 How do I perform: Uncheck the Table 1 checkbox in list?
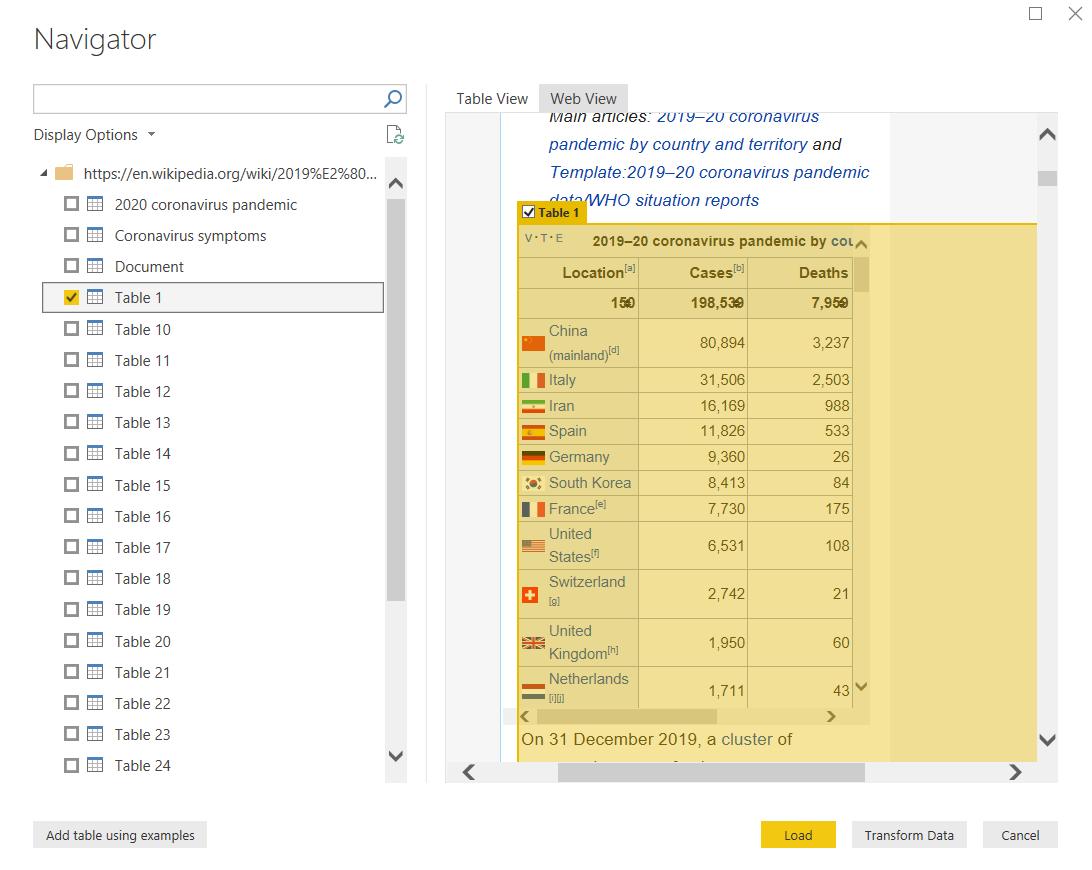click(71, 297)
